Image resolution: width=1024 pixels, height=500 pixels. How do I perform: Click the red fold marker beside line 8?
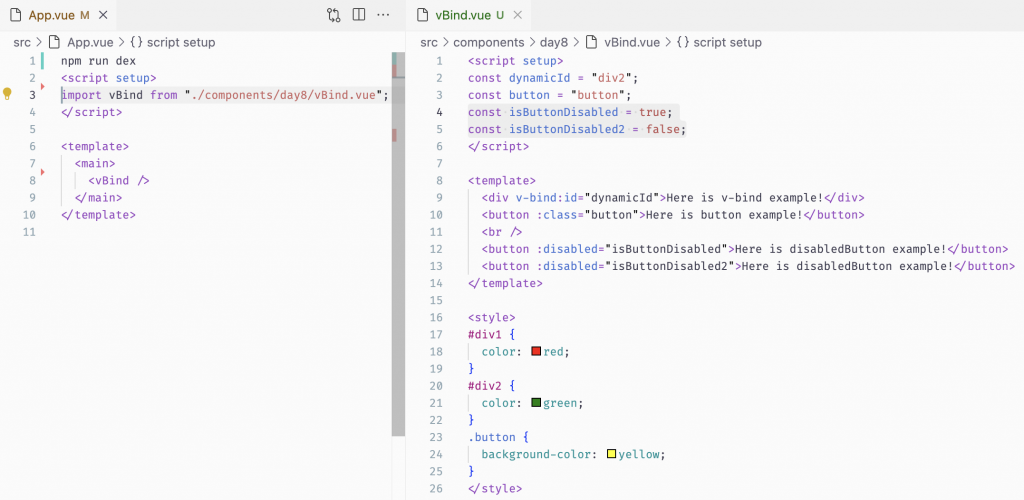tap(43, 172)
